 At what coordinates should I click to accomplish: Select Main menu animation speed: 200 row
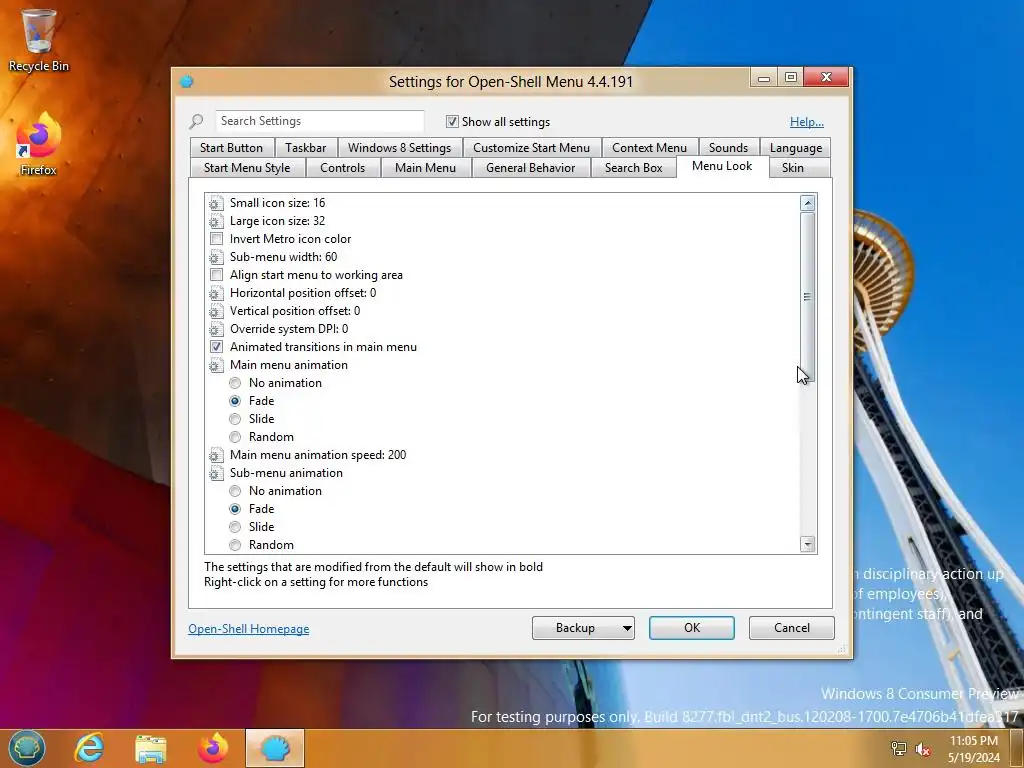[318, 455]
